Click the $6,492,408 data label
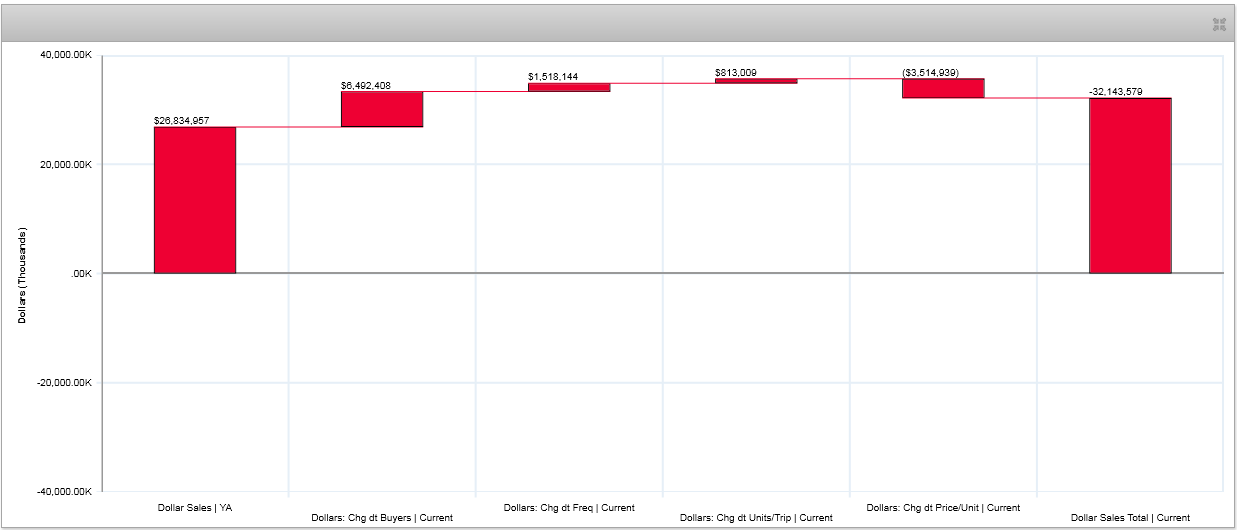Screen dimensions: 1237x530 (369, 86)
